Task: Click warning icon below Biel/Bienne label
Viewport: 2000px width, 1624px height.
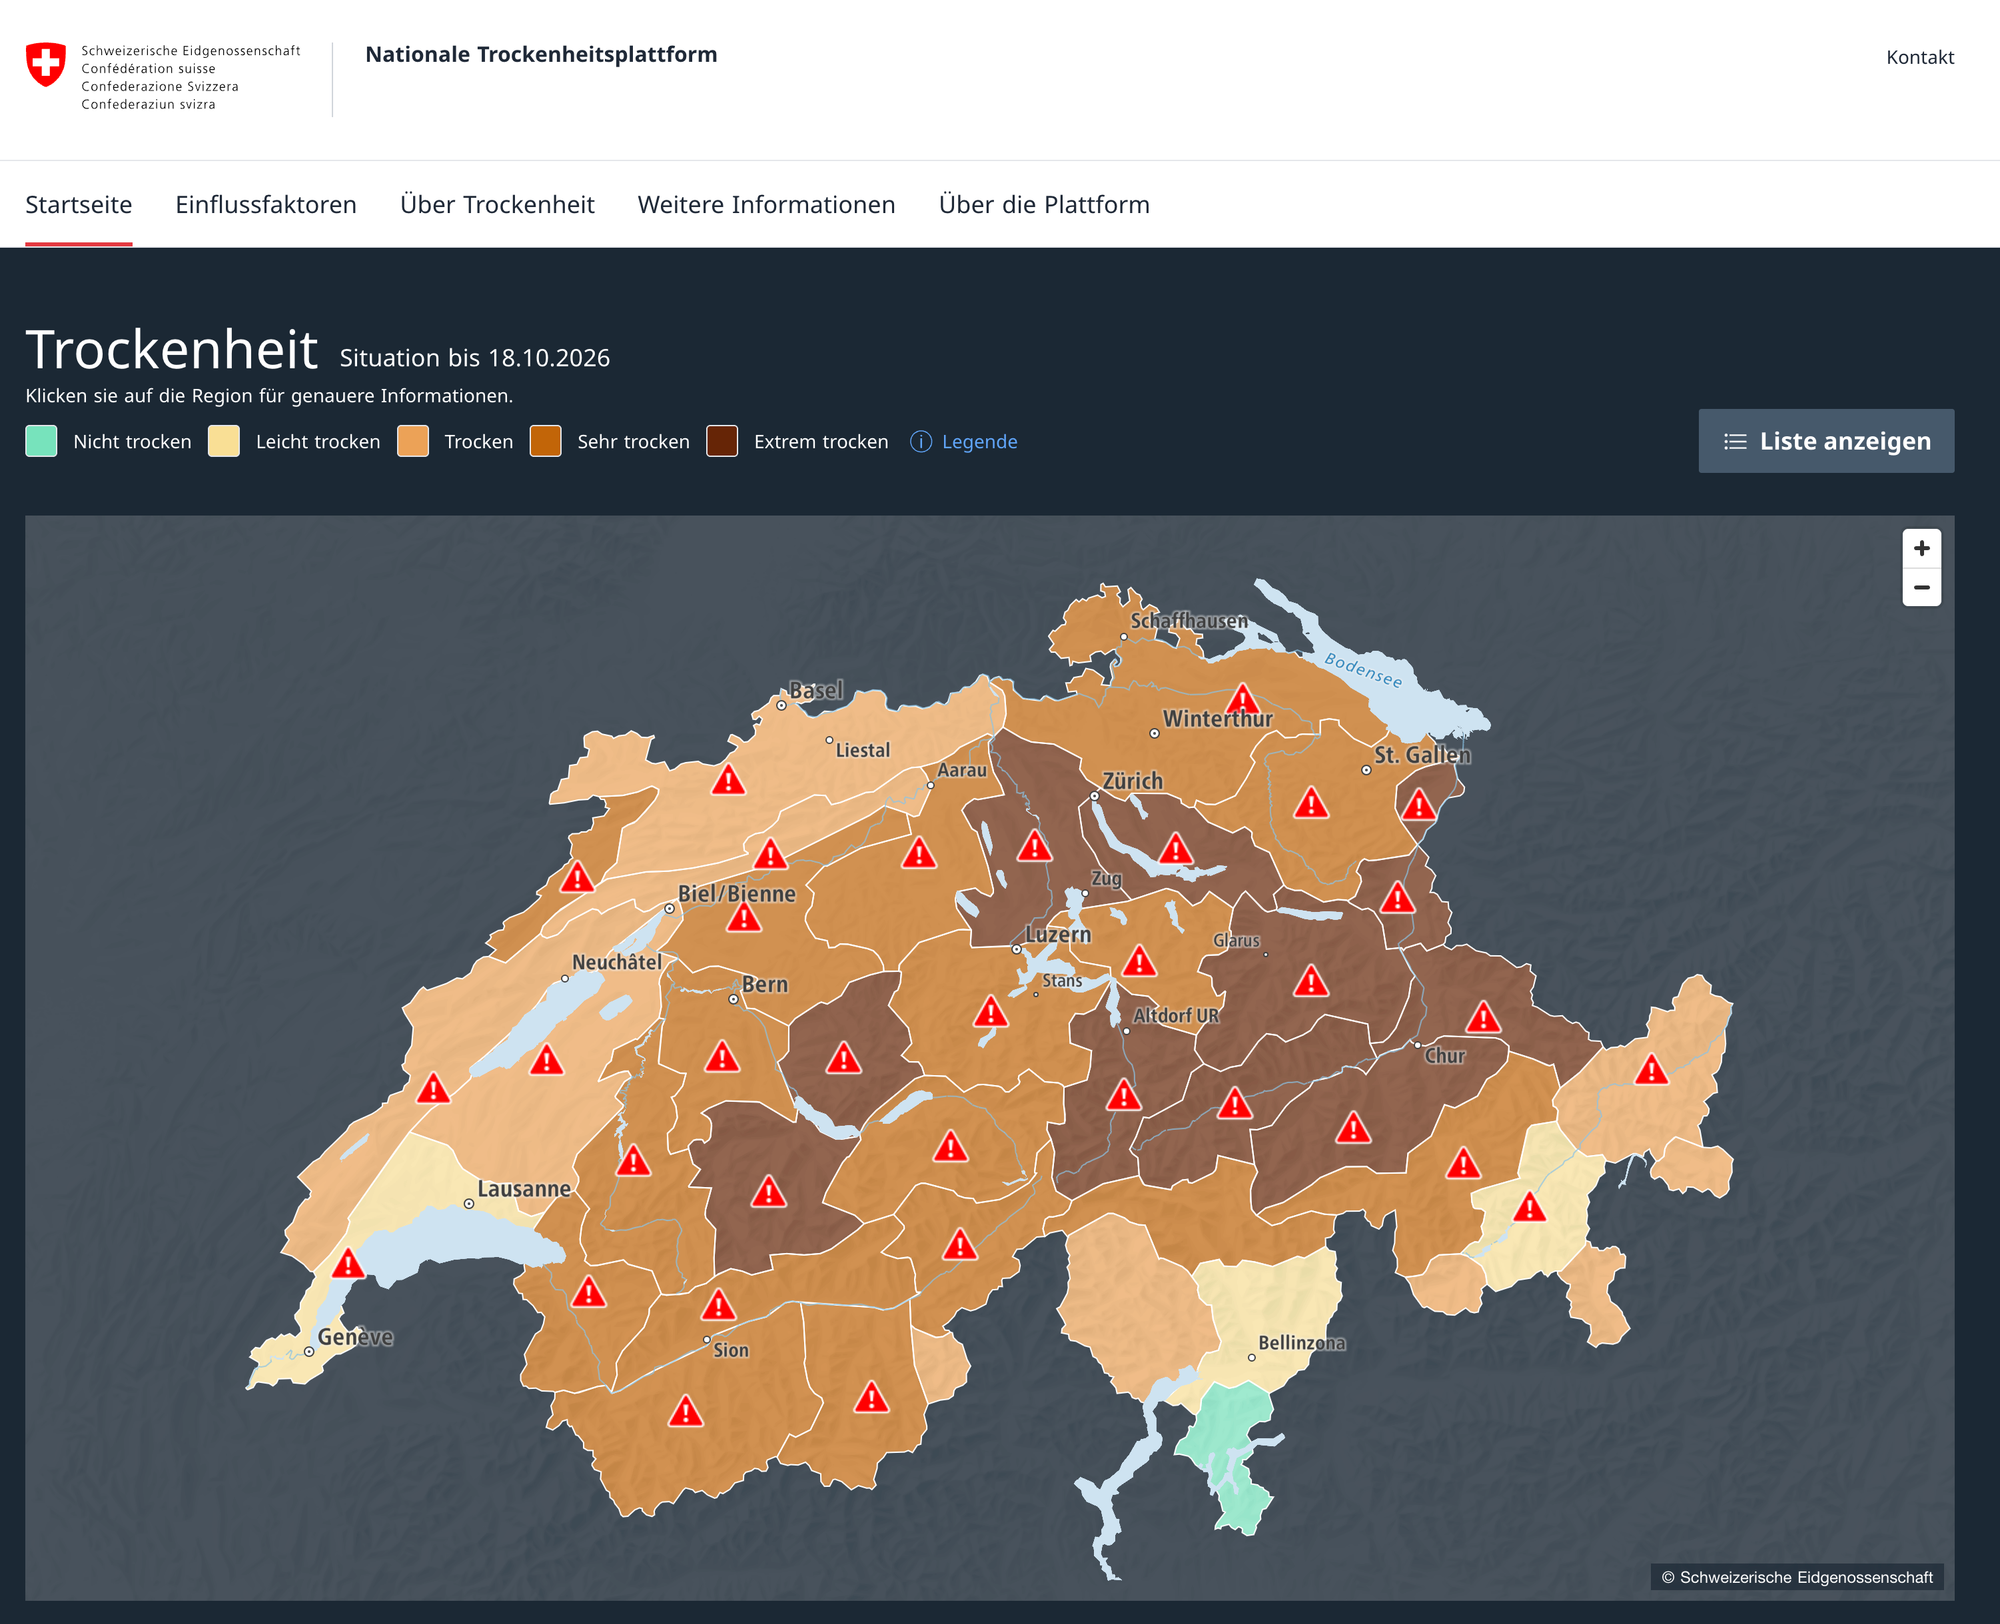Action: tap(743, 917)
